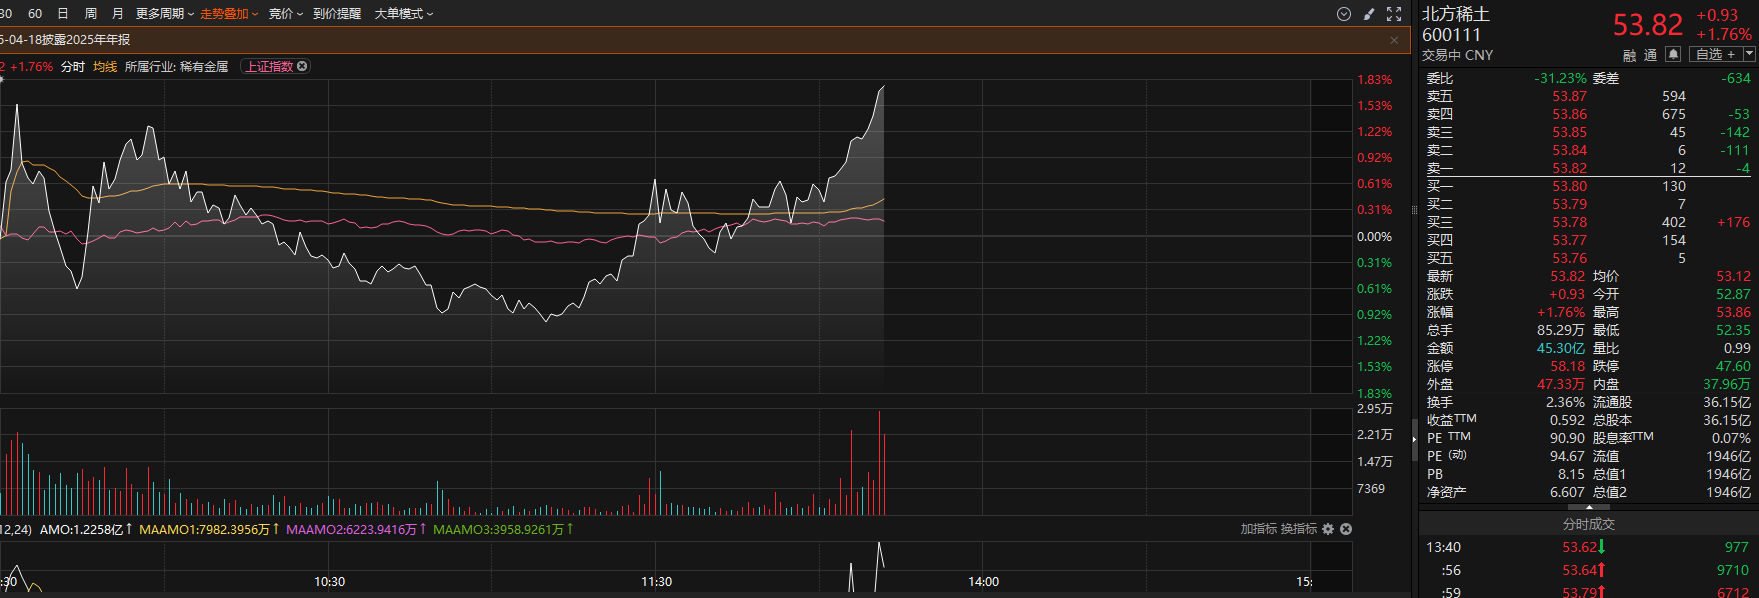Click 跌停 limit-down price 47.60
1759x598 pixels.
(x=1733, y=366)
